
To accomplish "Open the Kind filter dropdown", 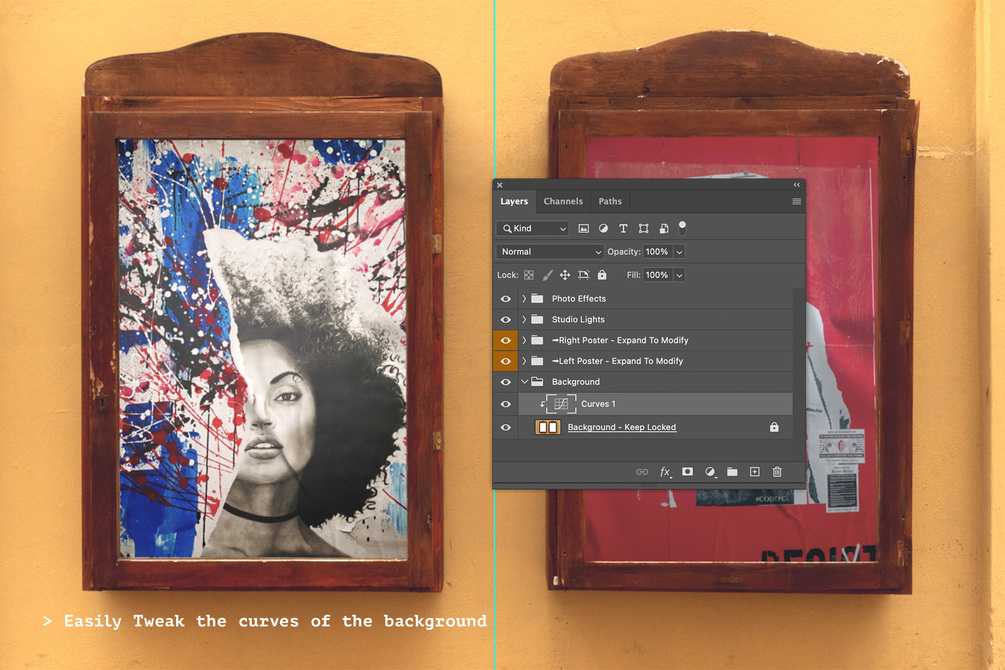I will click(x=533, y=228).
